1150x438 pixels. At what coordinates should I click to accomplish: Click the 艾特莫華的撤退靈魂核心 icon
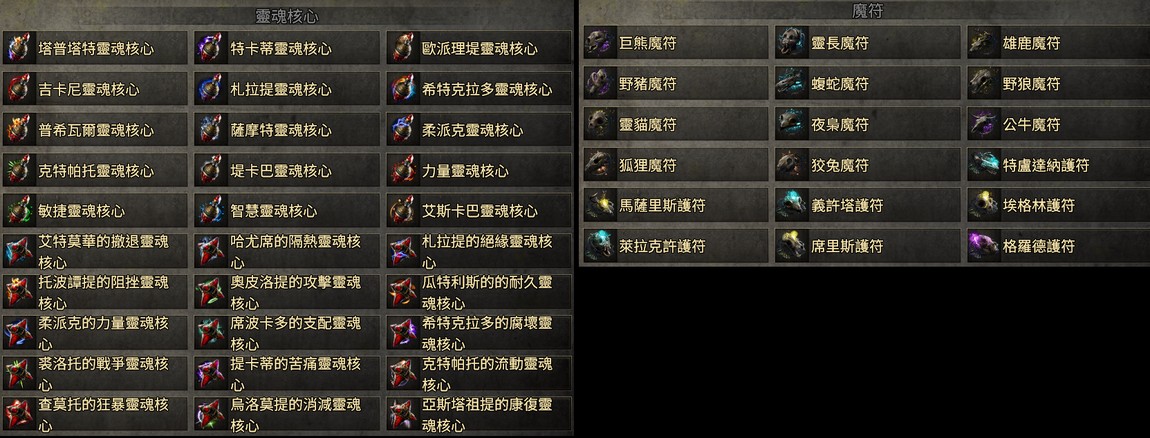coord(18,252)
